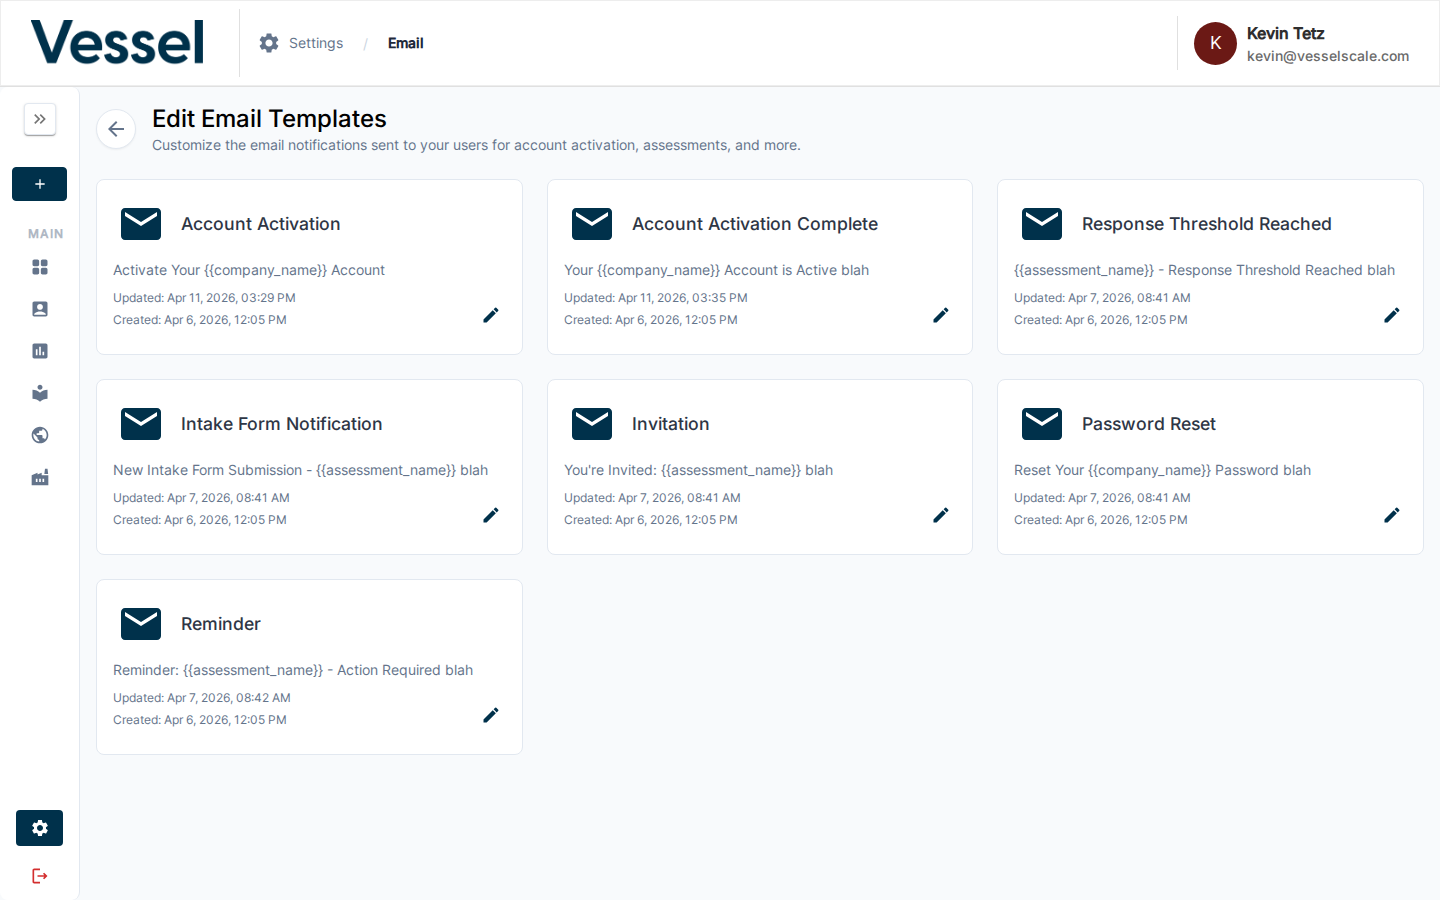
Task: Go back using the arrow beside page title
Action: pos(116,129)
